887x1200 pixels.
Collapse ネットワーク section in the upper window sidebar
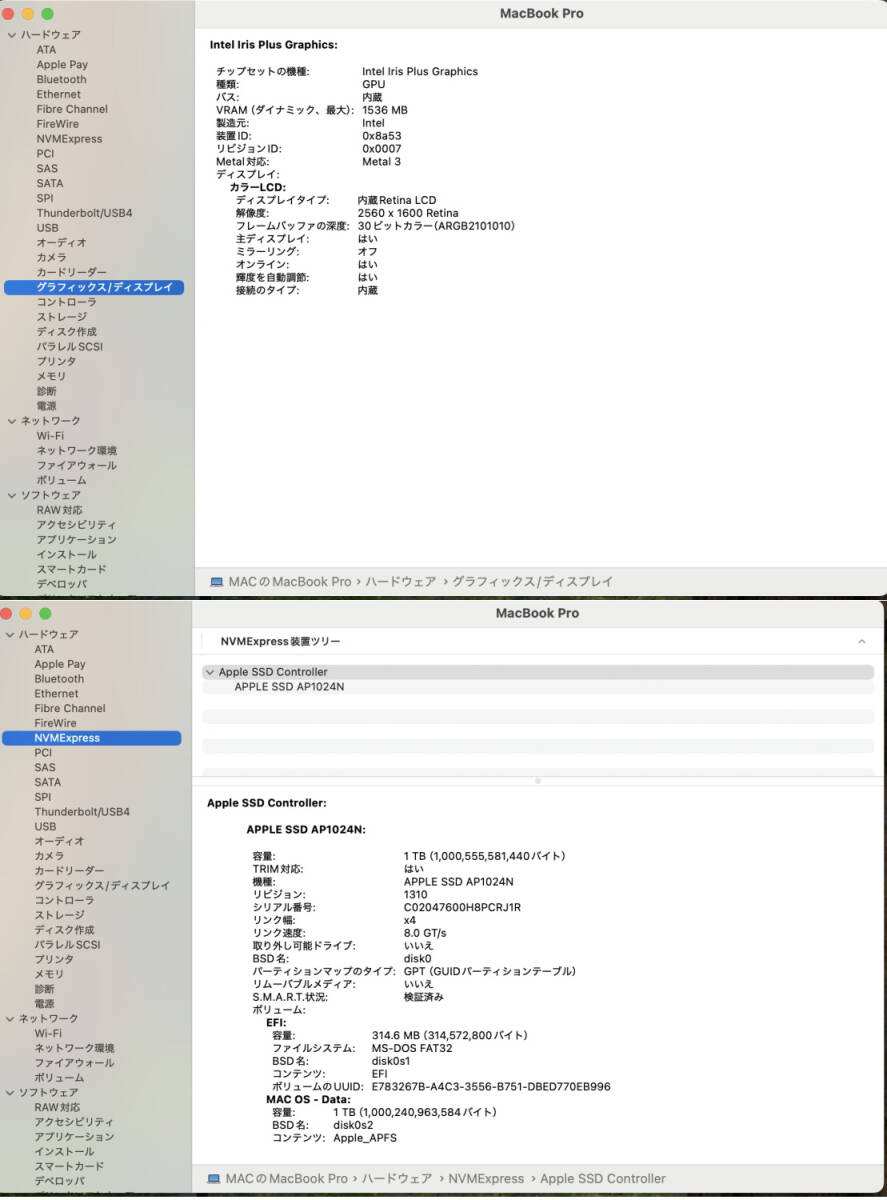[x=11, y=421]
